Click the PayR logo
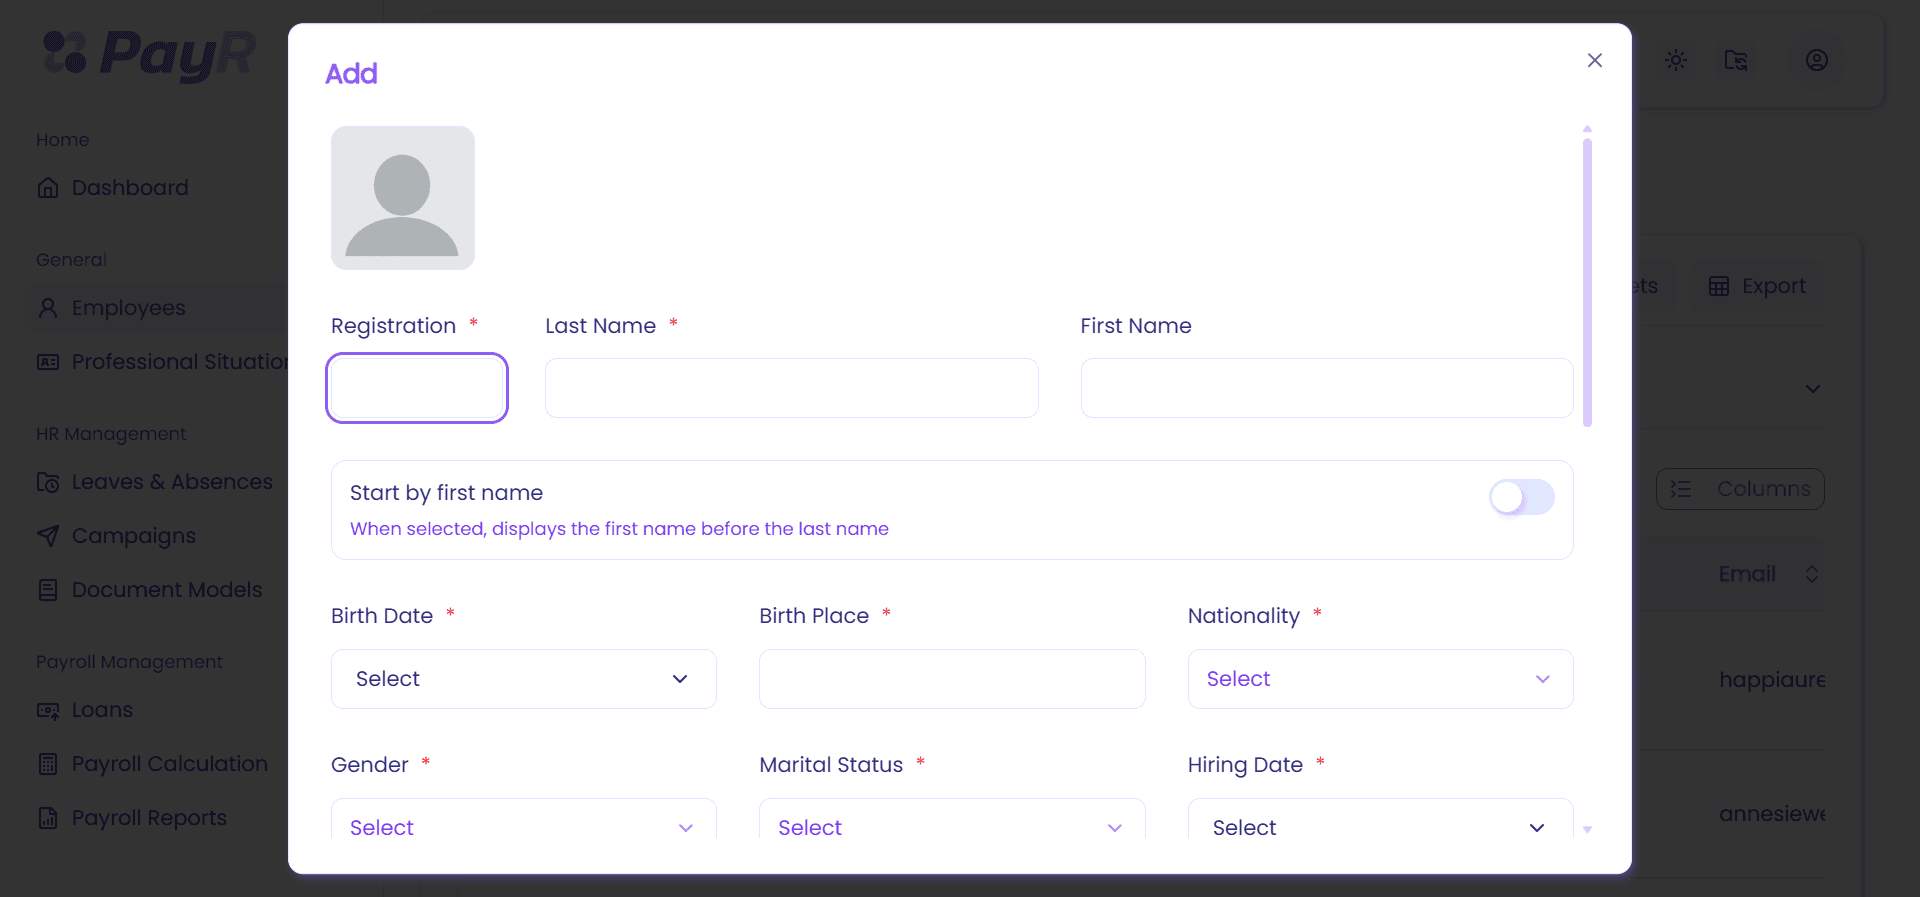 tap(150, 54)
